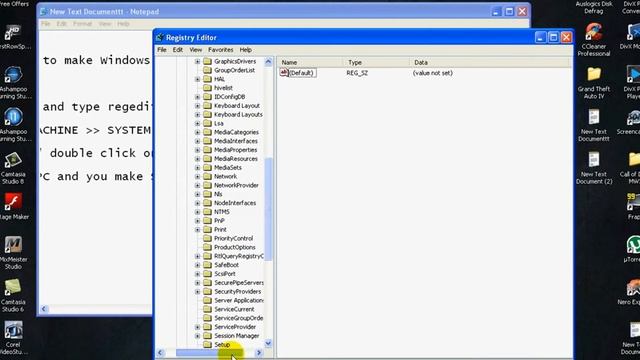The width and height of the screenshot is (640, 360).
Task: Select the RtlQueryRegistryConfig key
Action: point(239,256)
